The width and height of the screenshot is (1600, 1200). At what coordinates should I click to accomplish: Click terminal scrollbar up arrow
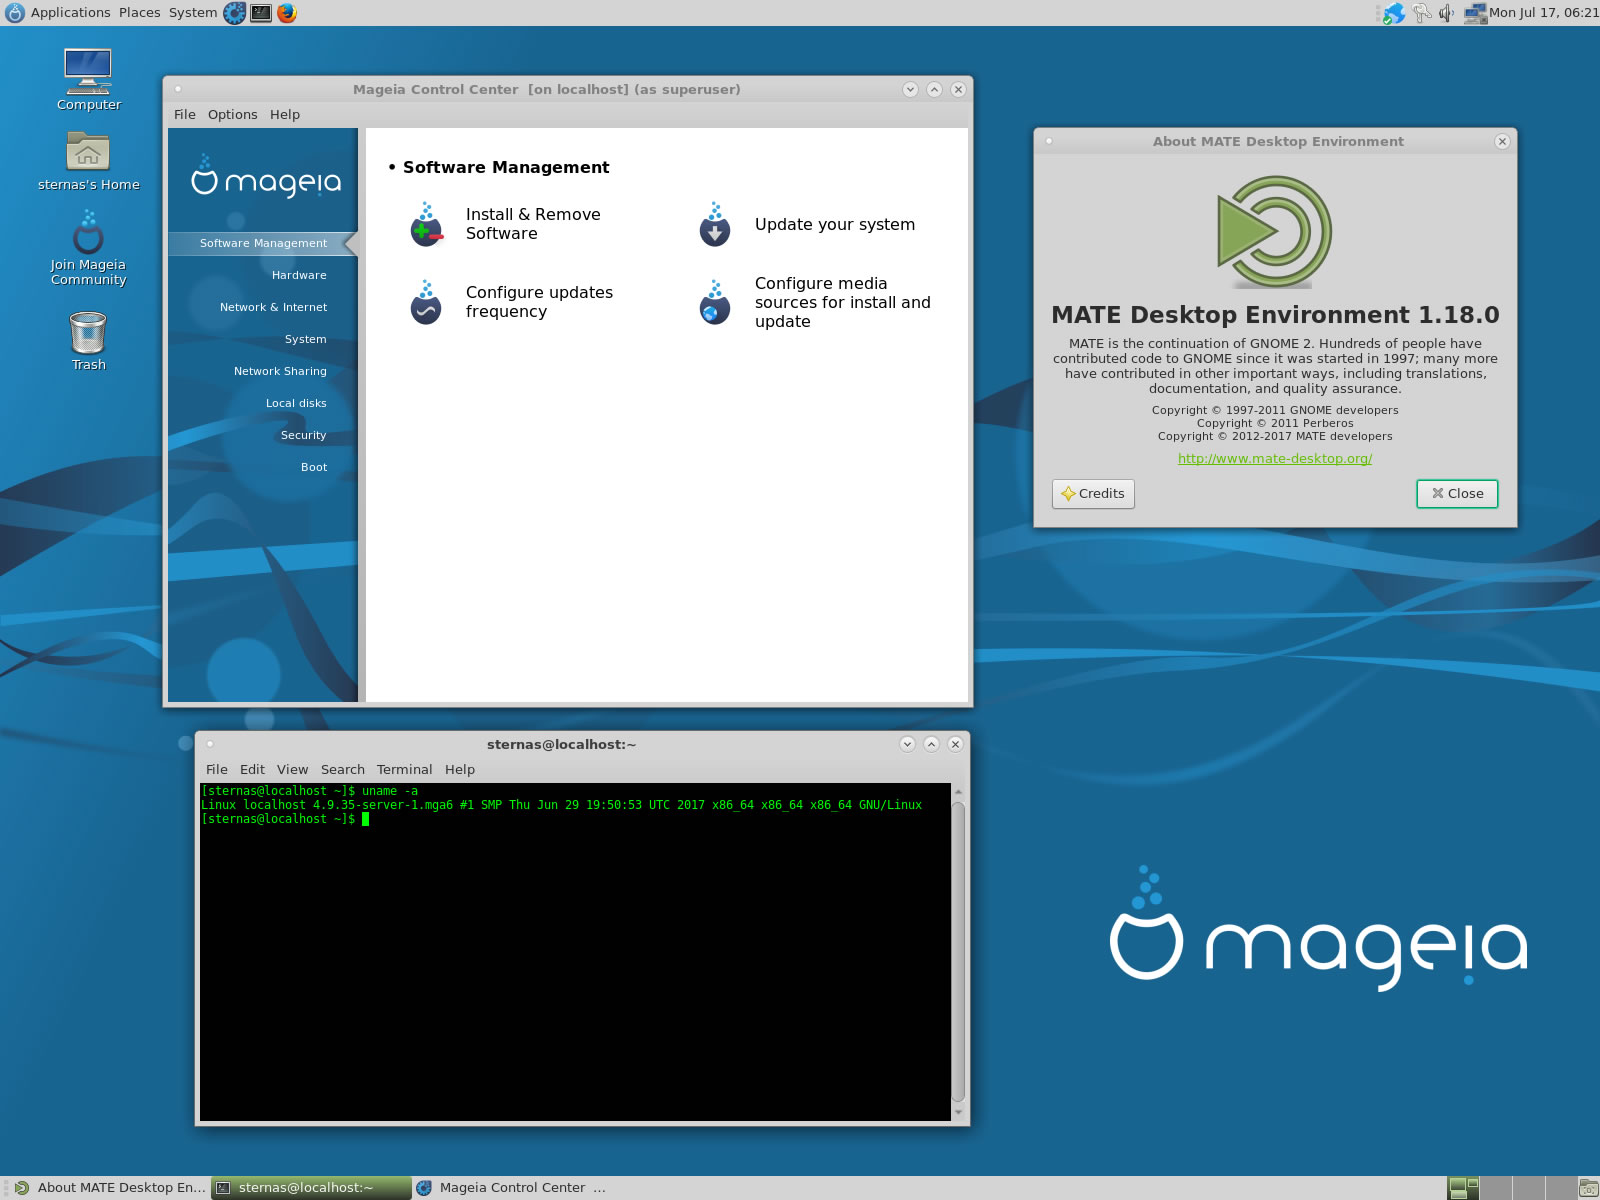click(958, 792)
